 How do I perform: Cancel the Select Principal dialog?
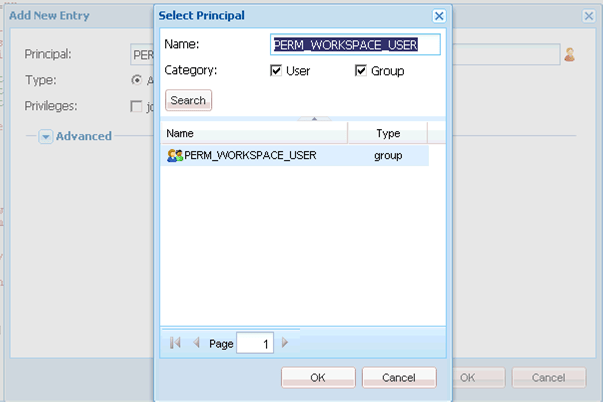click(399, 377)
